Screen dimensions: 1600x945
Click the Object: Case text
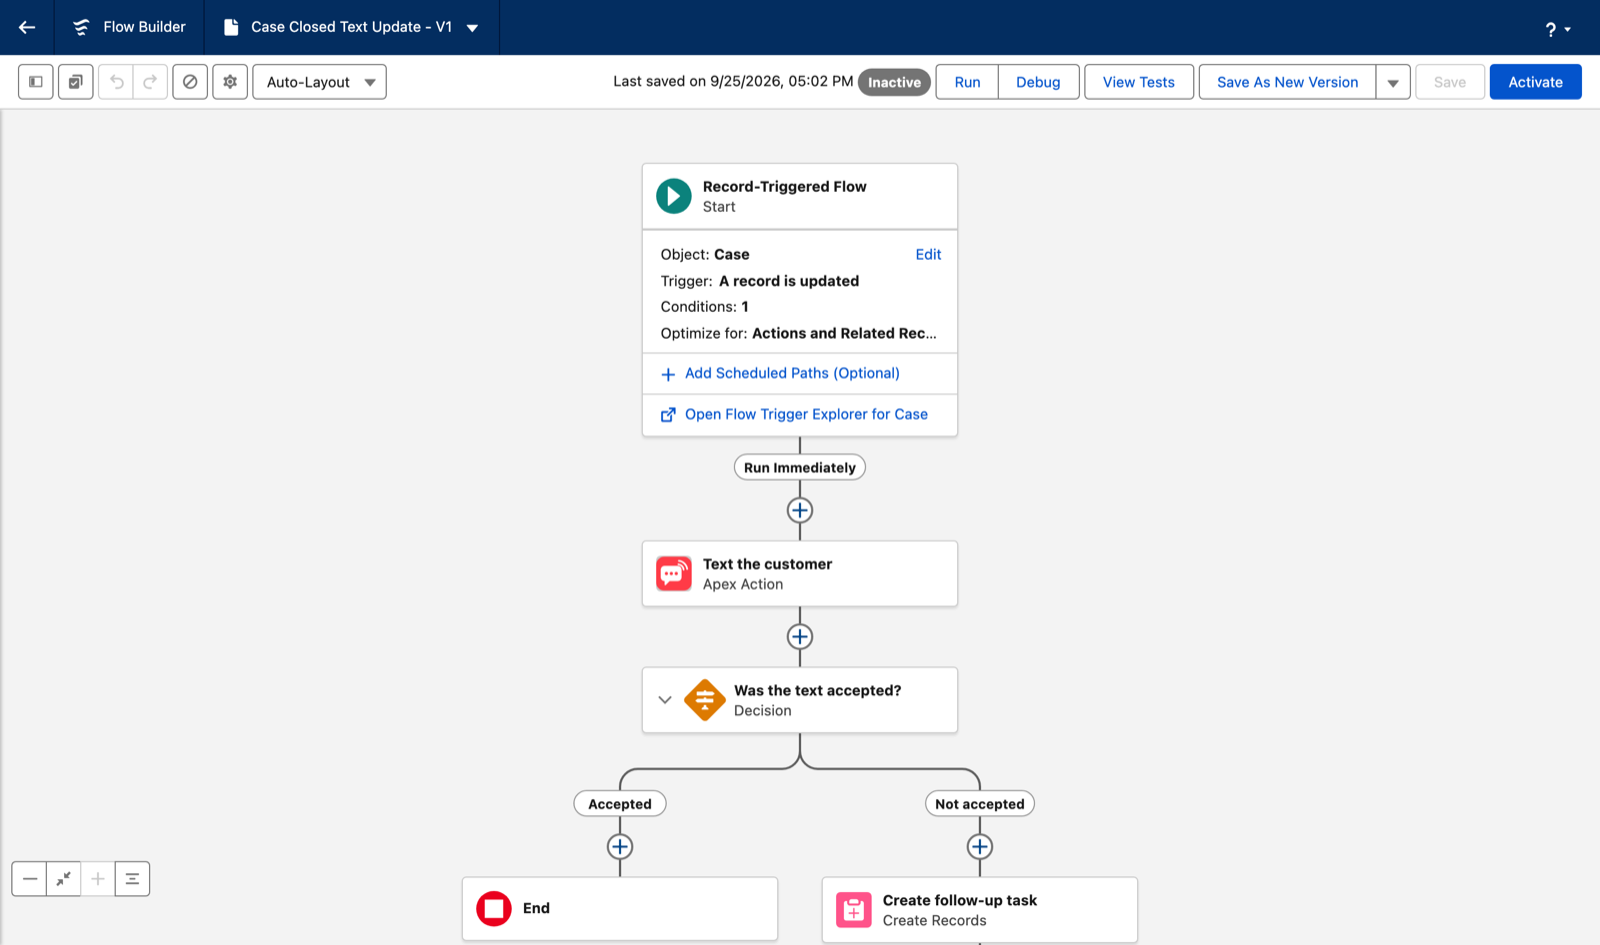705,254
